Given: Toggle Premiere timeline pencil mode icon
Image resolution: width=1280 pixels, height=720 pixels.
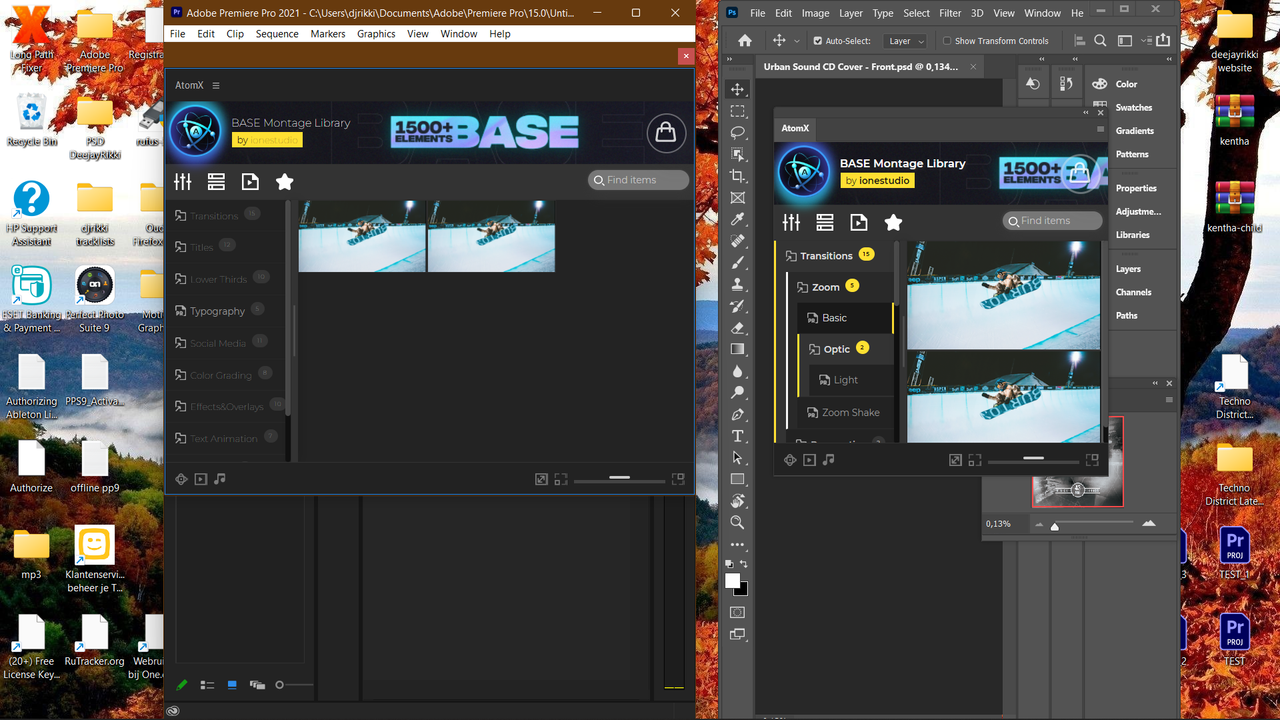Looking at the screenshot, I should [x=182, y=685].
